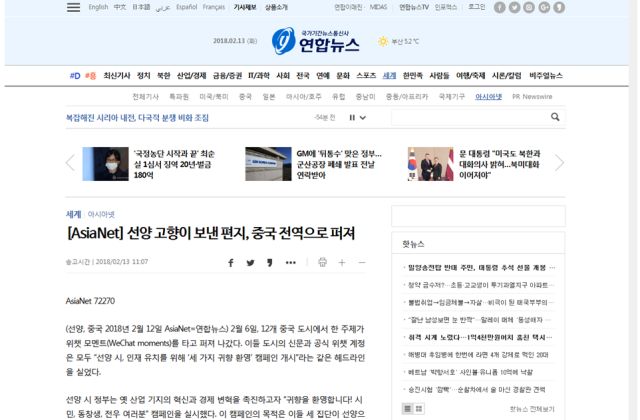Open 정치 menu section
Viewport: 640px width, 420px height.
tap(143, 76)
